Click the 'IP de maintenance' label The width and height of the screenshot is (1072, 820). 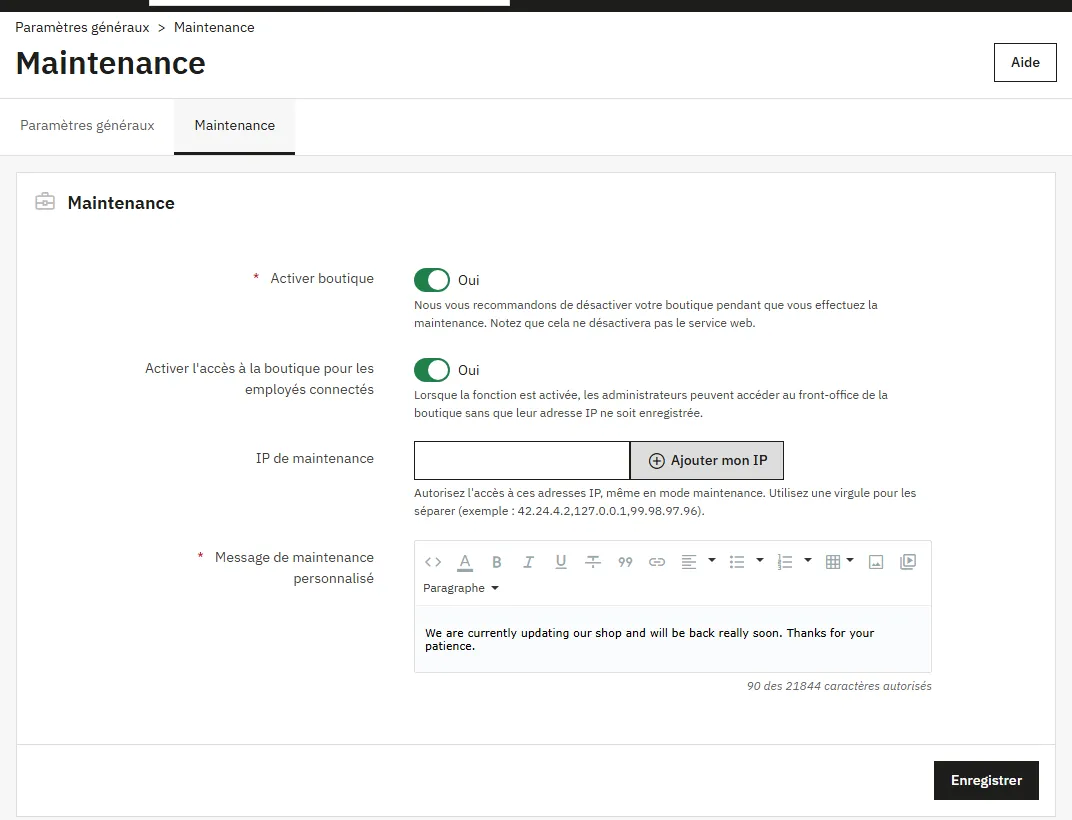[314, 458]
